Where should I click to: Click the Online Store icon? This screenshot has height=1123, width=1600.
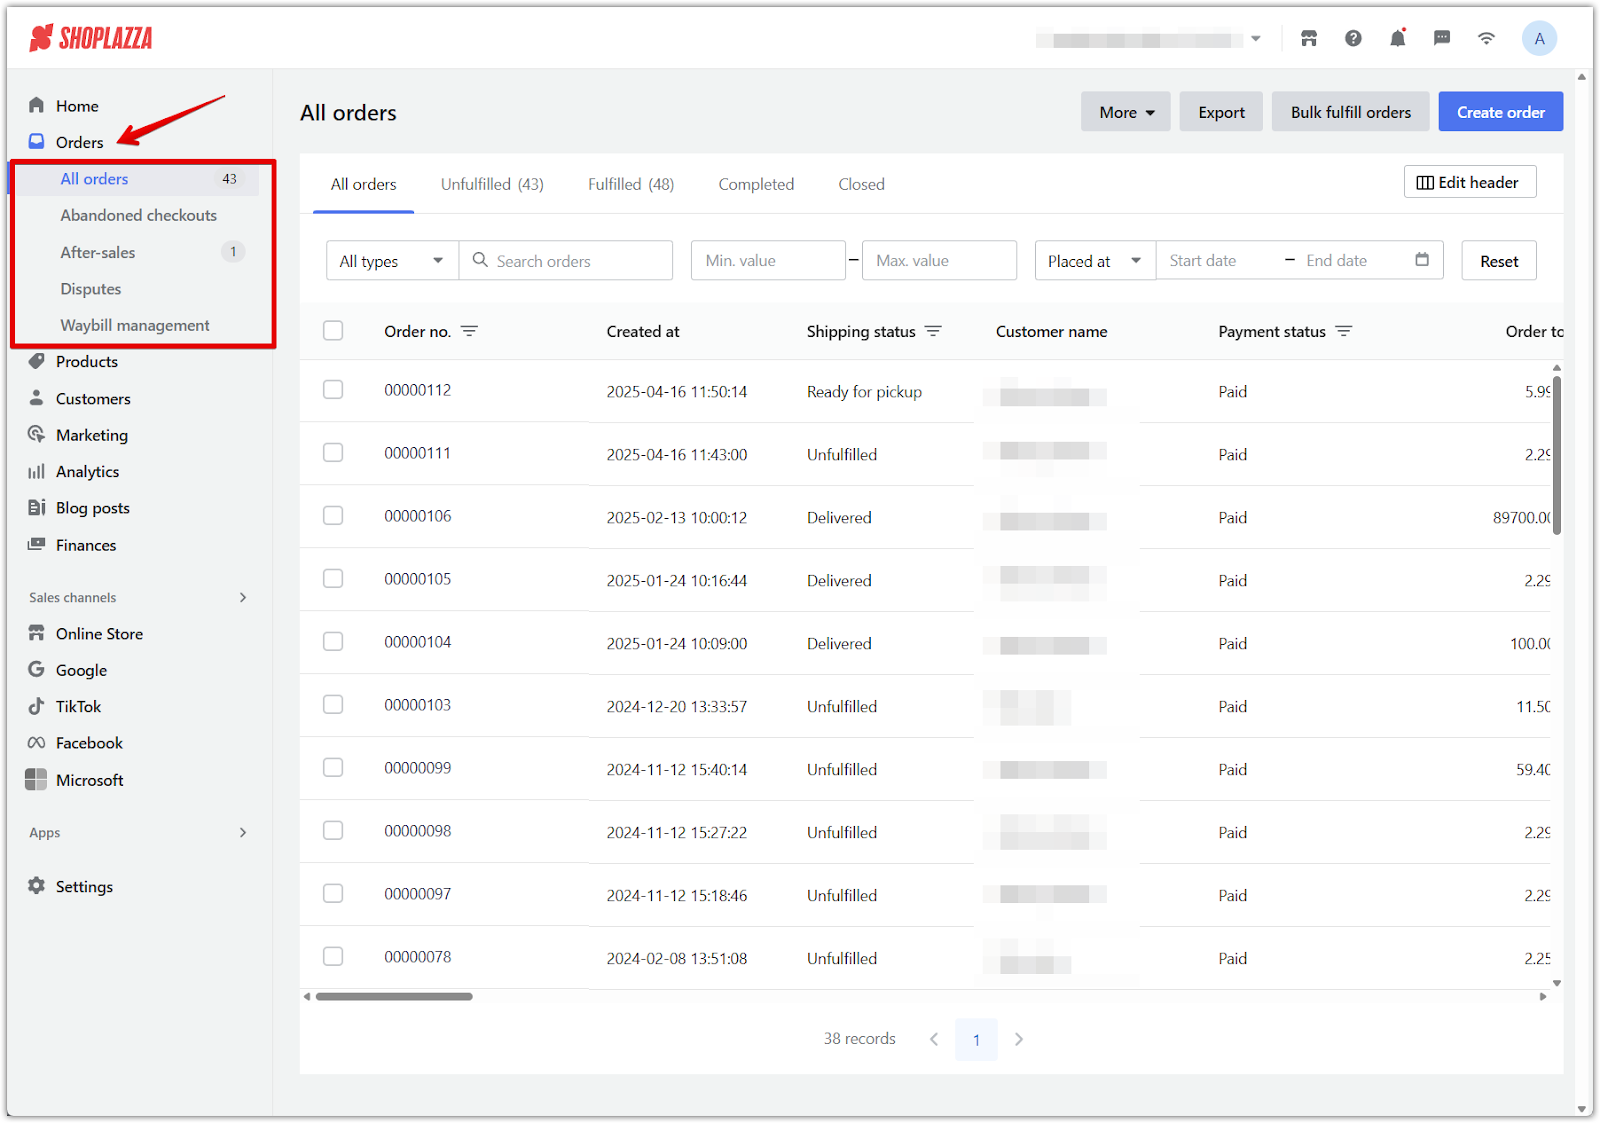[x=37, y=633]
